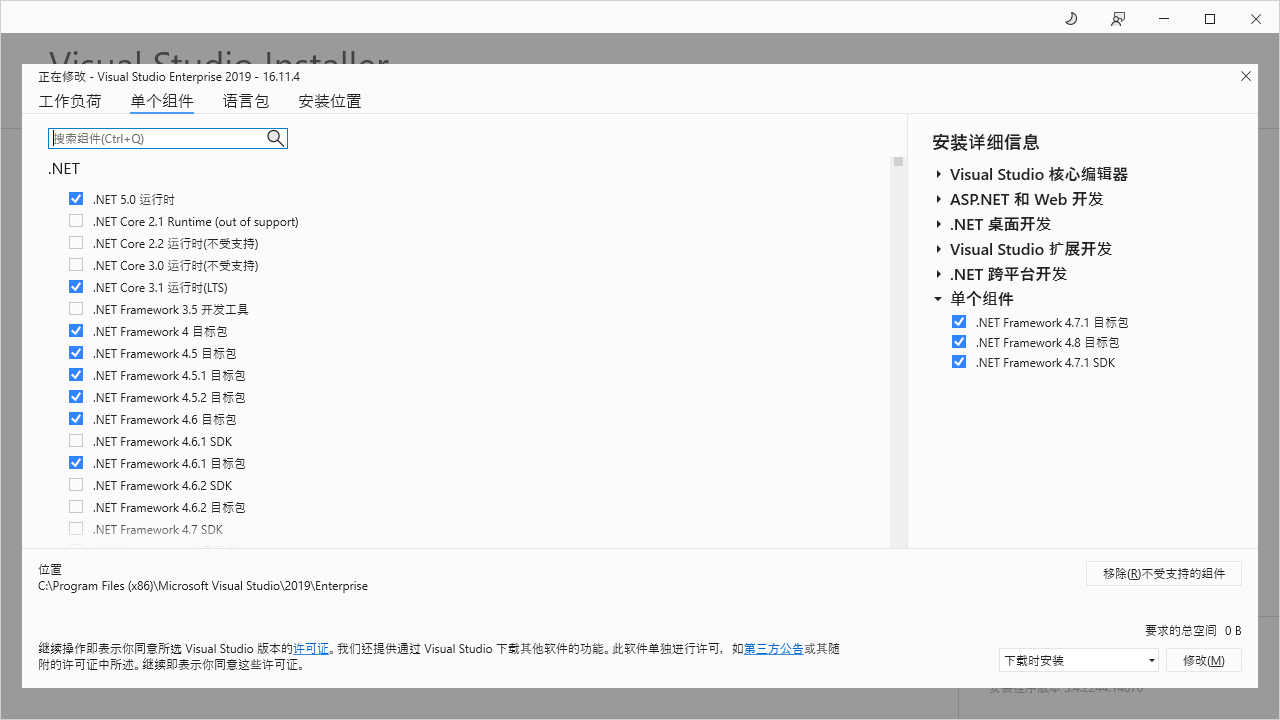1280x720 pixels.
Task: Expand .NET 桌面开发 node
Action: coord(939,224)
